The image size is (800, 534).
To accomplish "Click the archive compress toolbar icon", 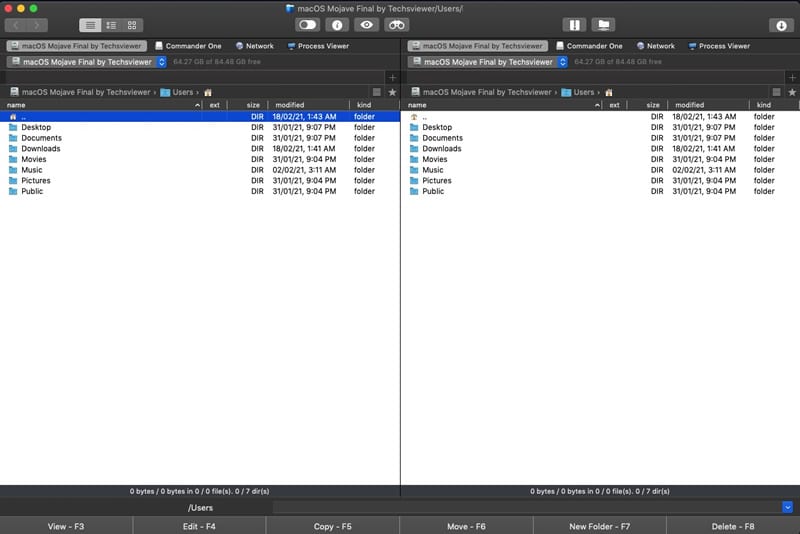I will coord(574,24).
